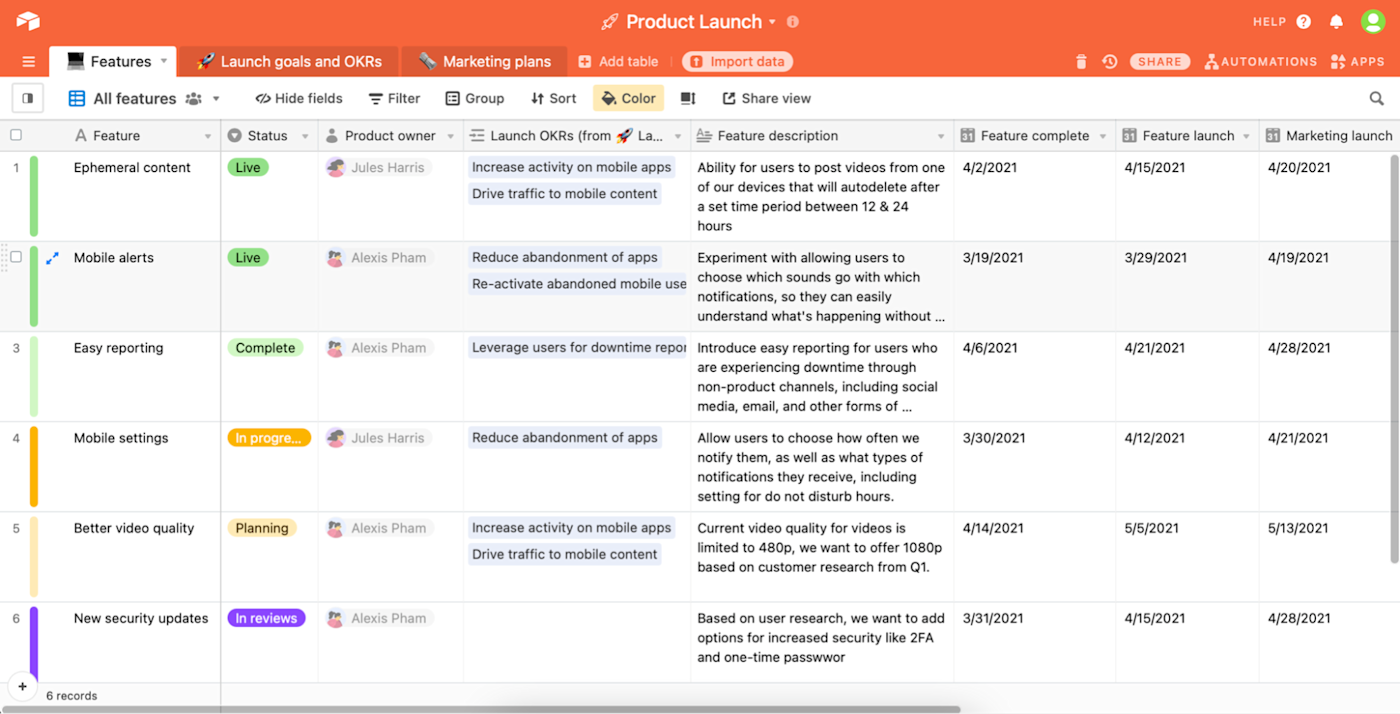Open the All features view dropdown

(x=216, y=98)
